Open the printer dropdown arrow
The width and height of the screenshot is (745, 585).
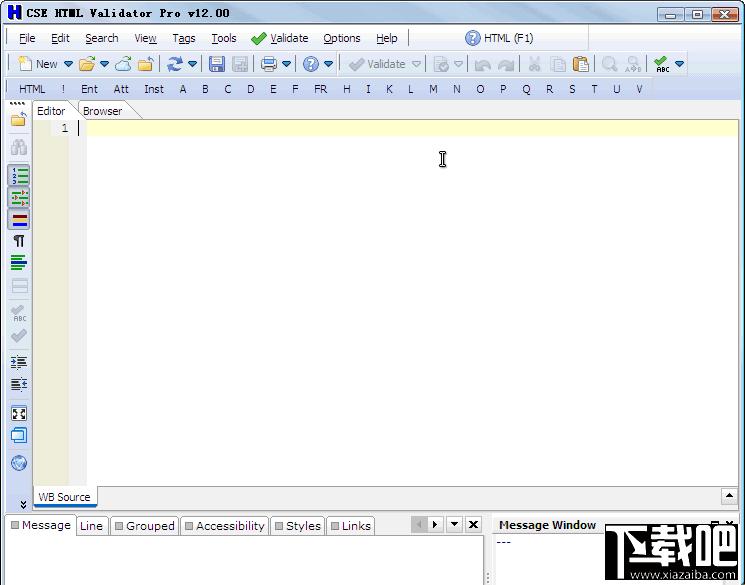[x=287, y=64]
